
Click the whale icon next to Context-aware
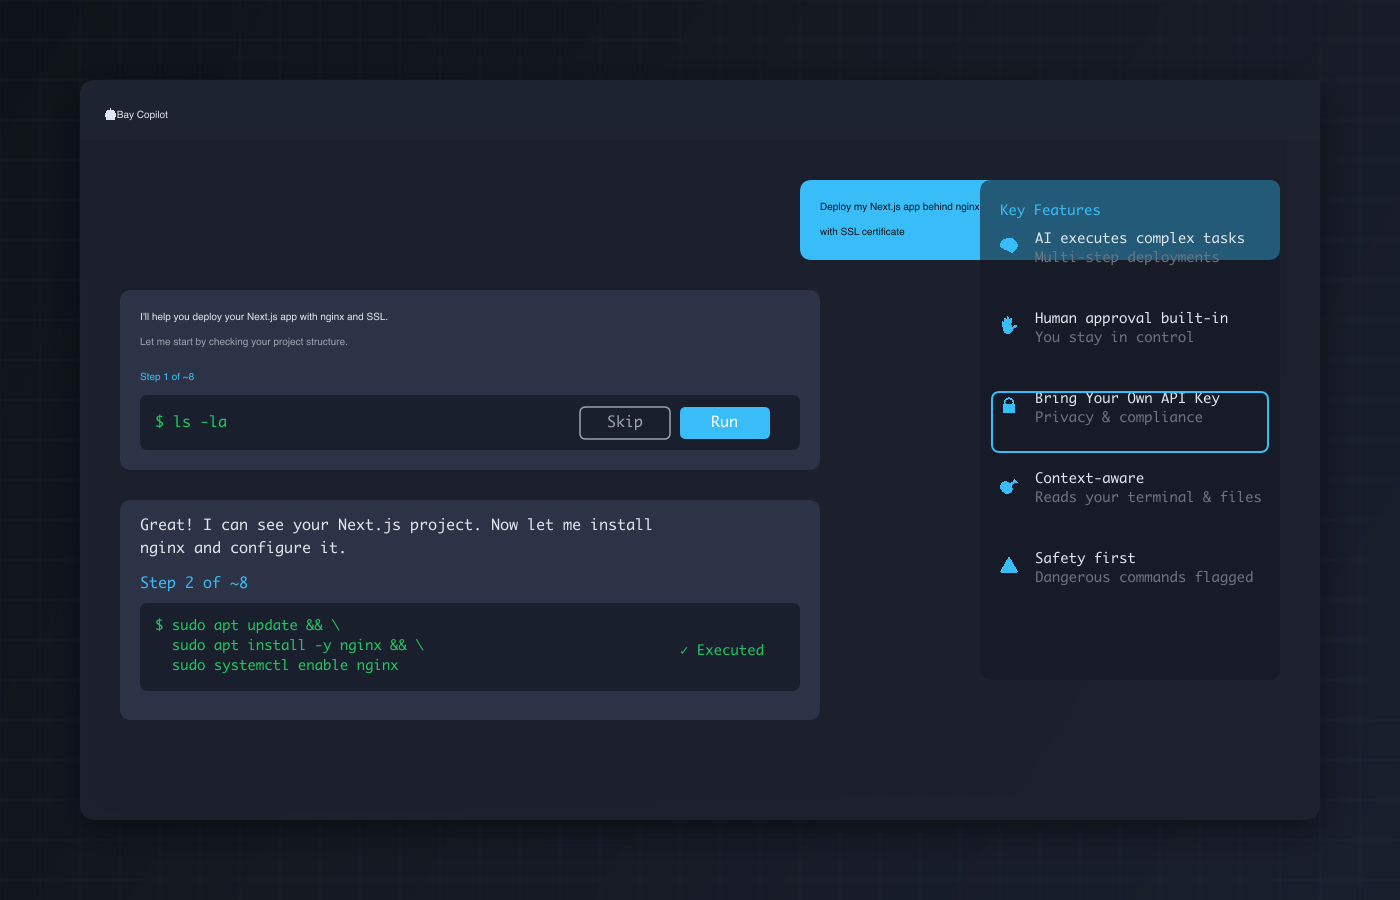pyautogui.click(x=1008, y=485)
